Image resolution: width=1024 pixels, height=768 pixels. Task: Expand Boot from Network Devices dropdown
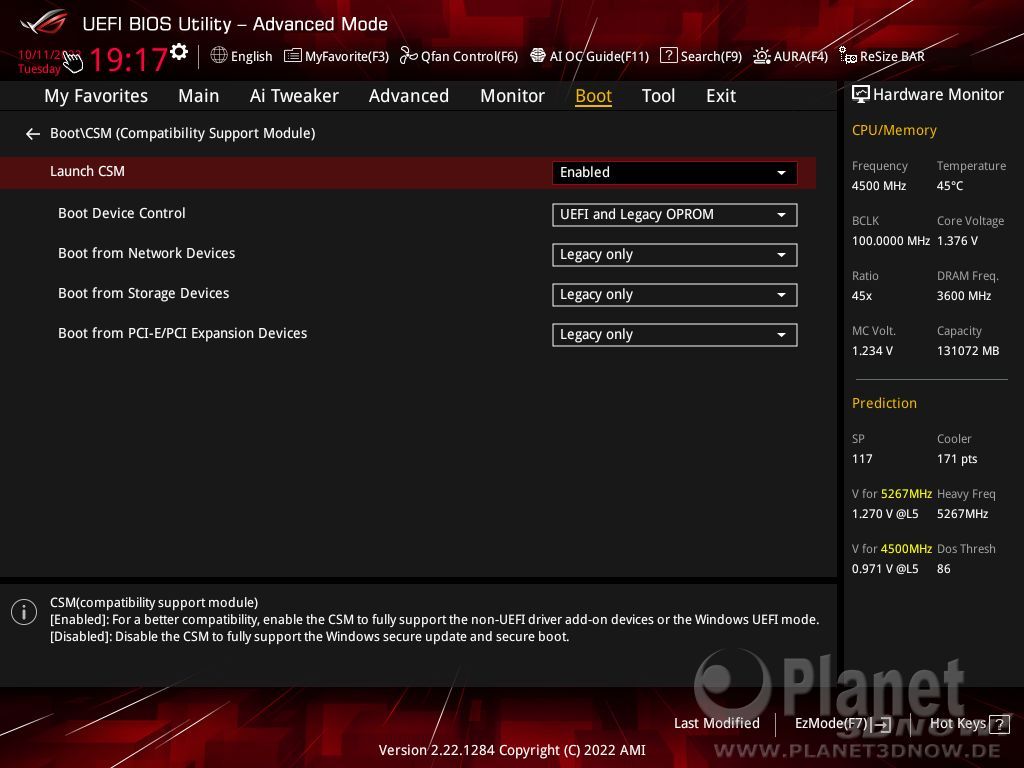(x=675, y=255)
